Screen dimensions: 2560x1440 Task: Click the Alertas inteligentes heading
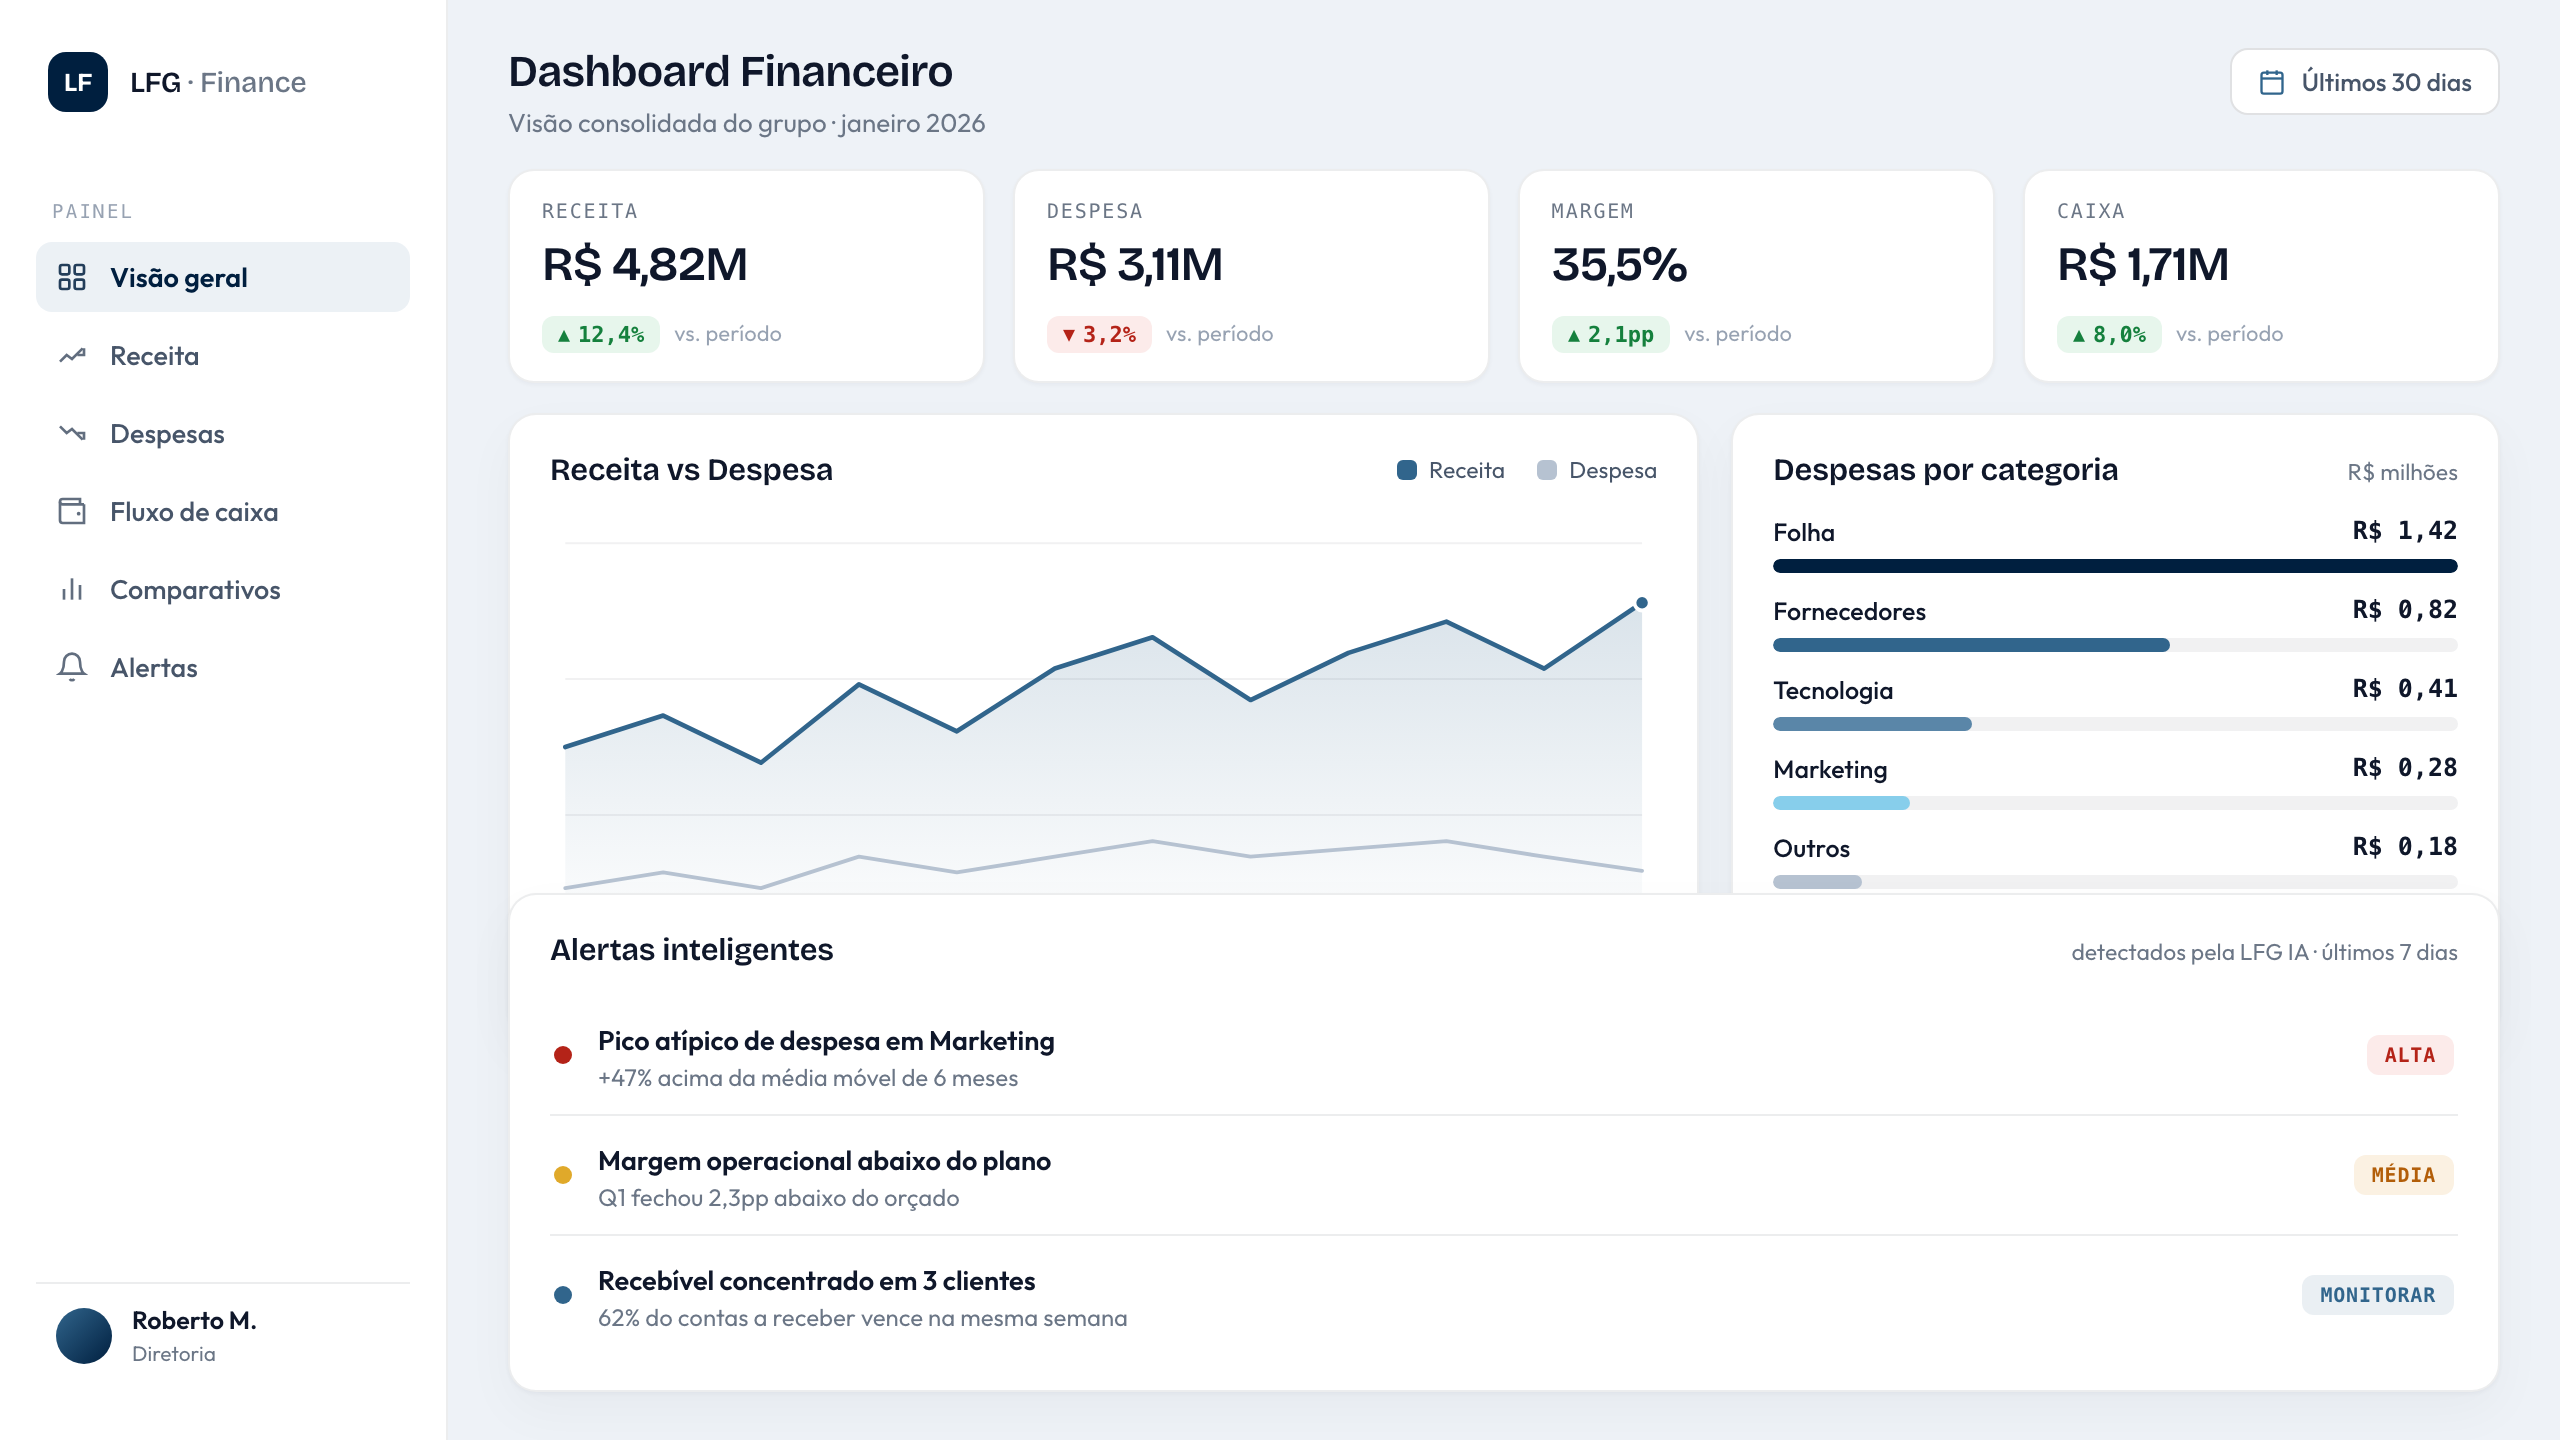pos(692,950)
